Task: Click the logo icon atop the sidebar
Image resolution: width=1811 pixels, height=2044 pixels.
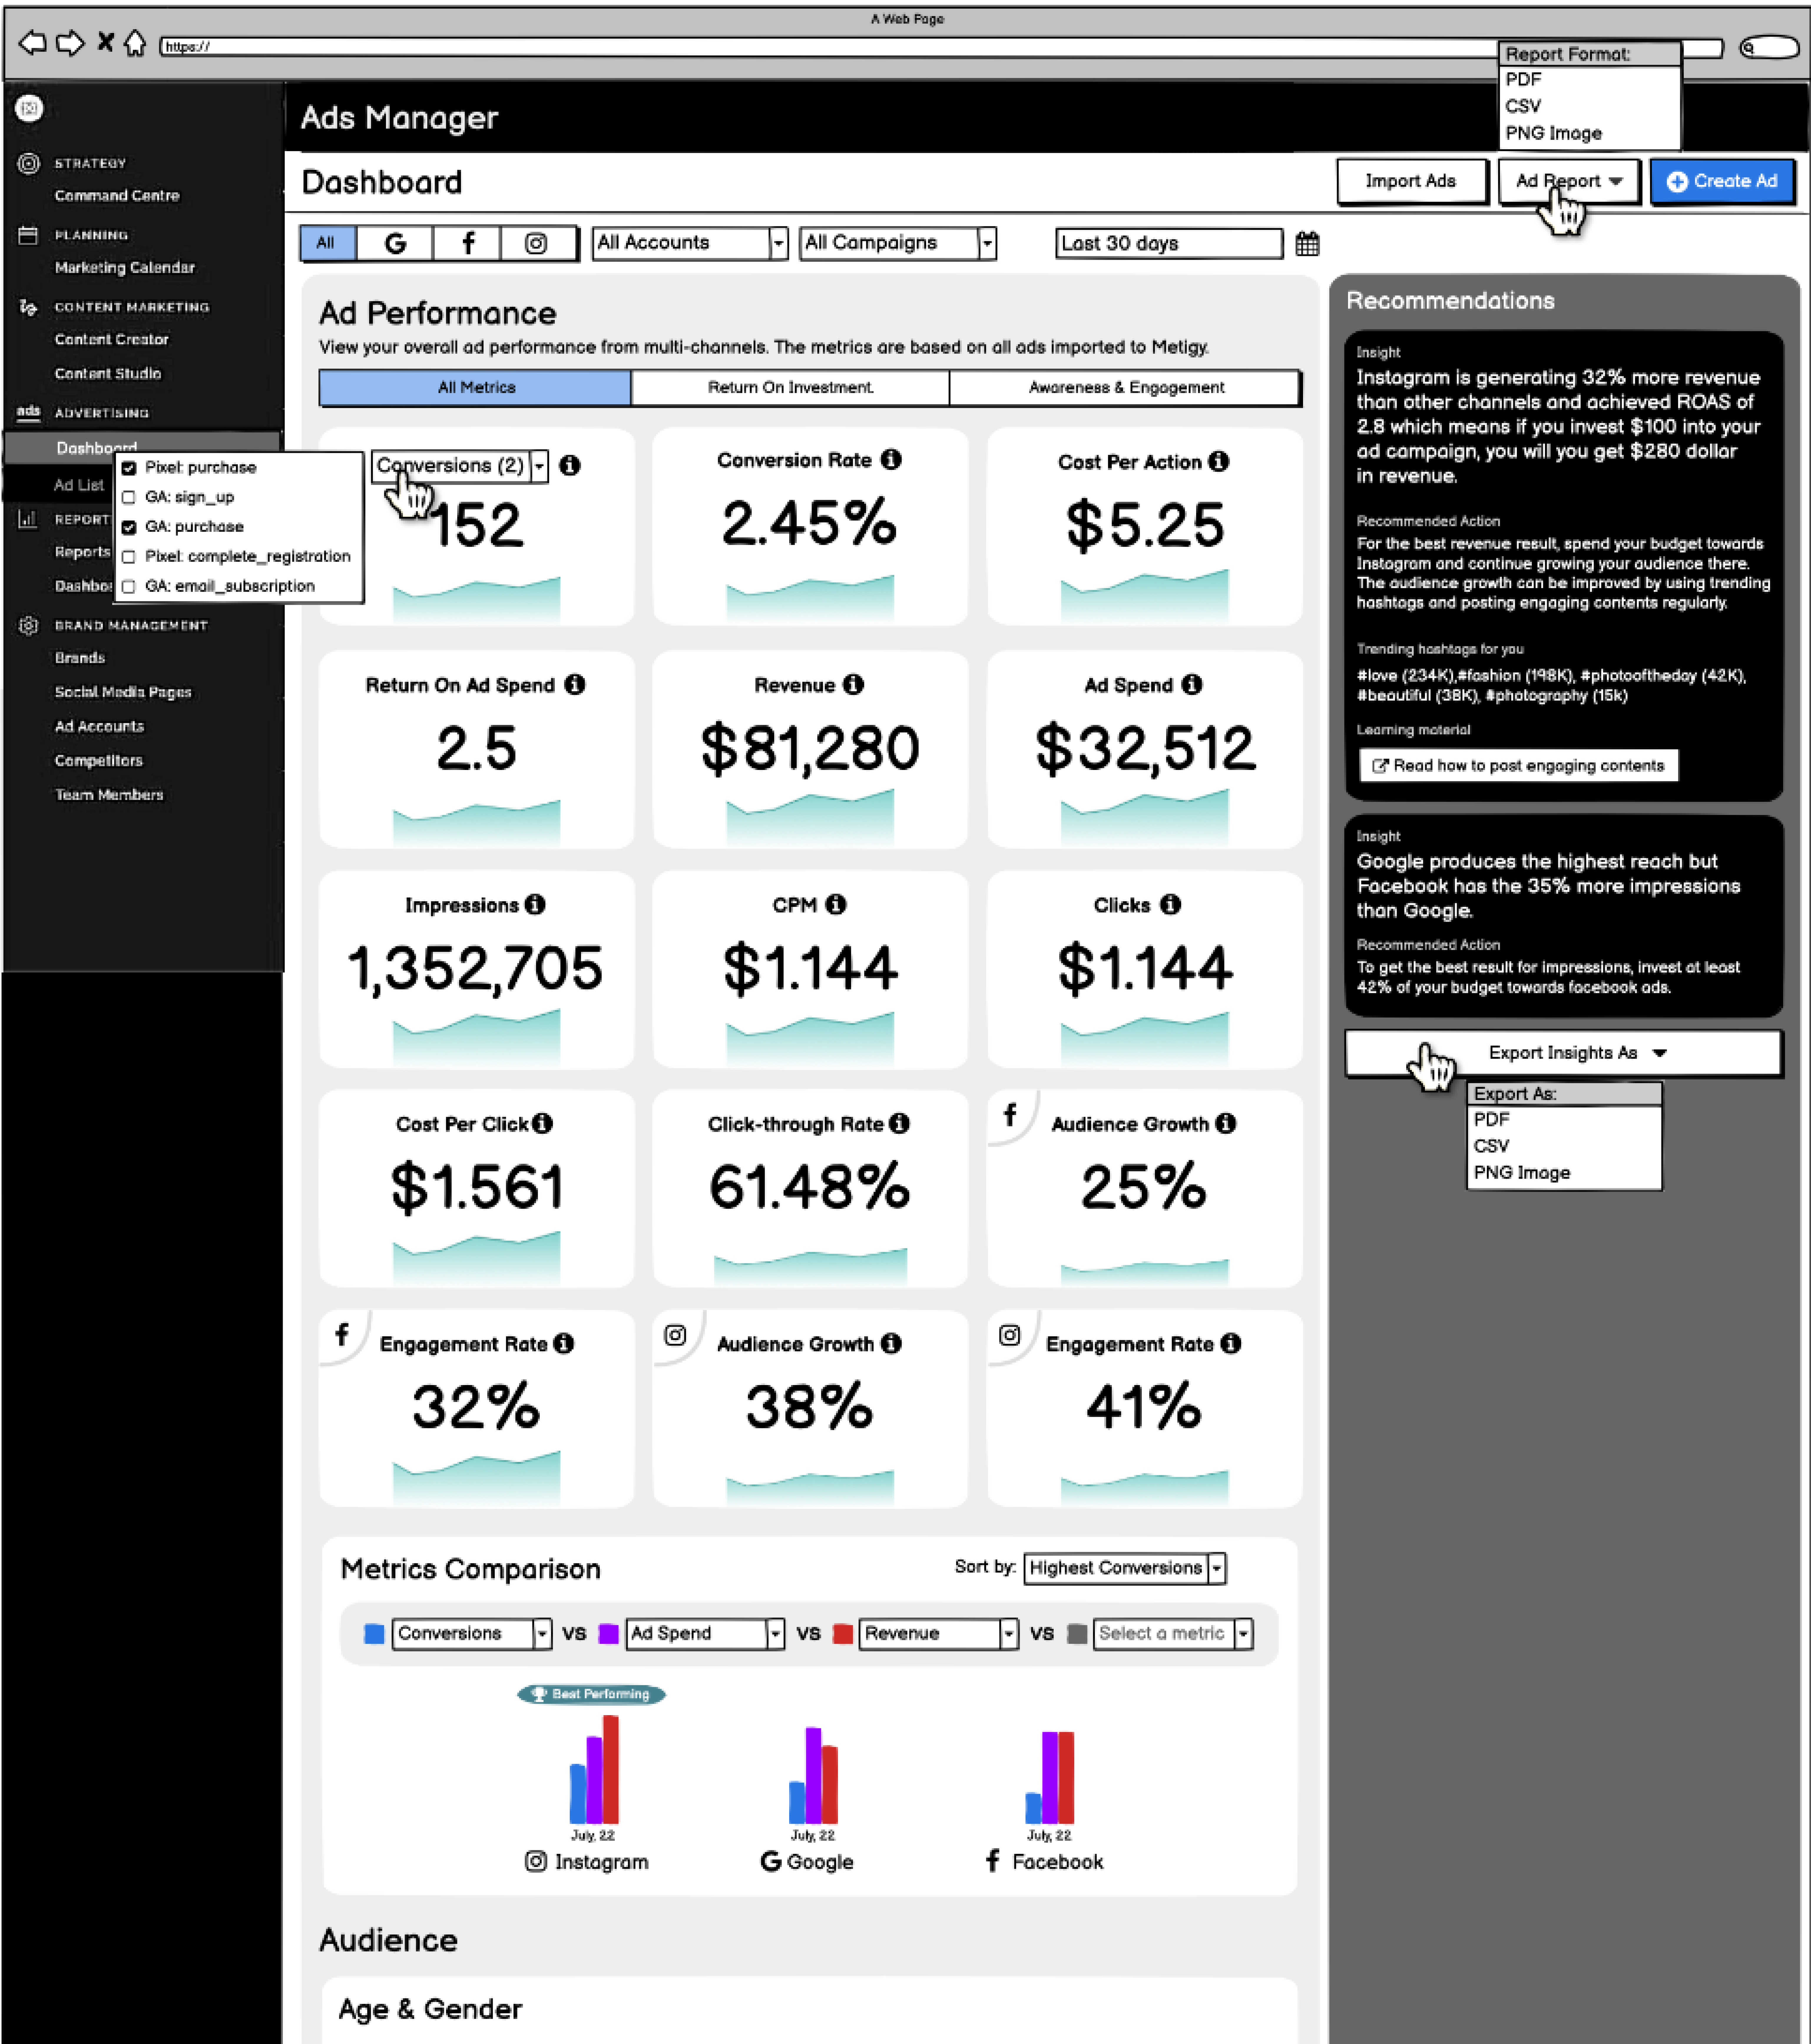Action: [29, 108]
